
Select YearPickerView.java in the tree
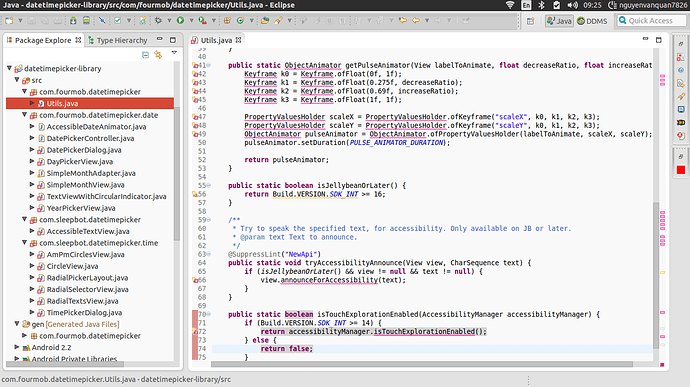tap(81, 208)
